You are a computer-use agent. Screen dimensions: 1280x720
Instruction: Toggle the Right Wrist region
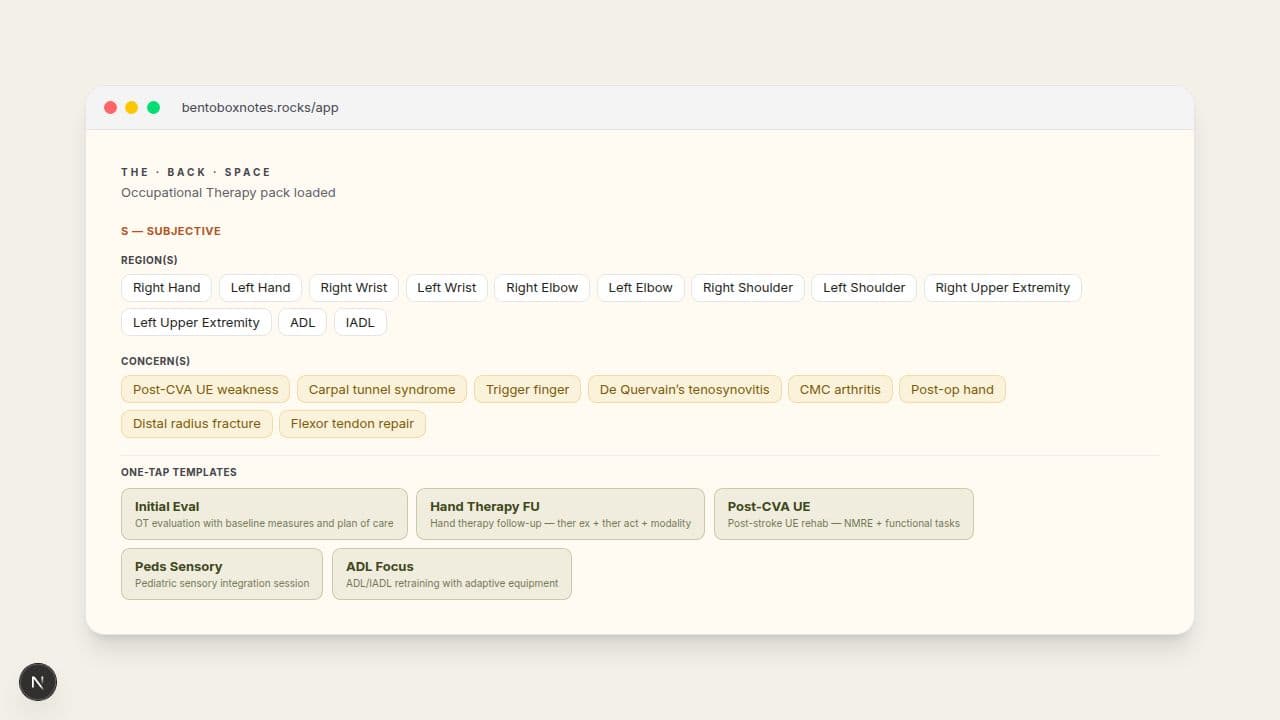[354, 288]
